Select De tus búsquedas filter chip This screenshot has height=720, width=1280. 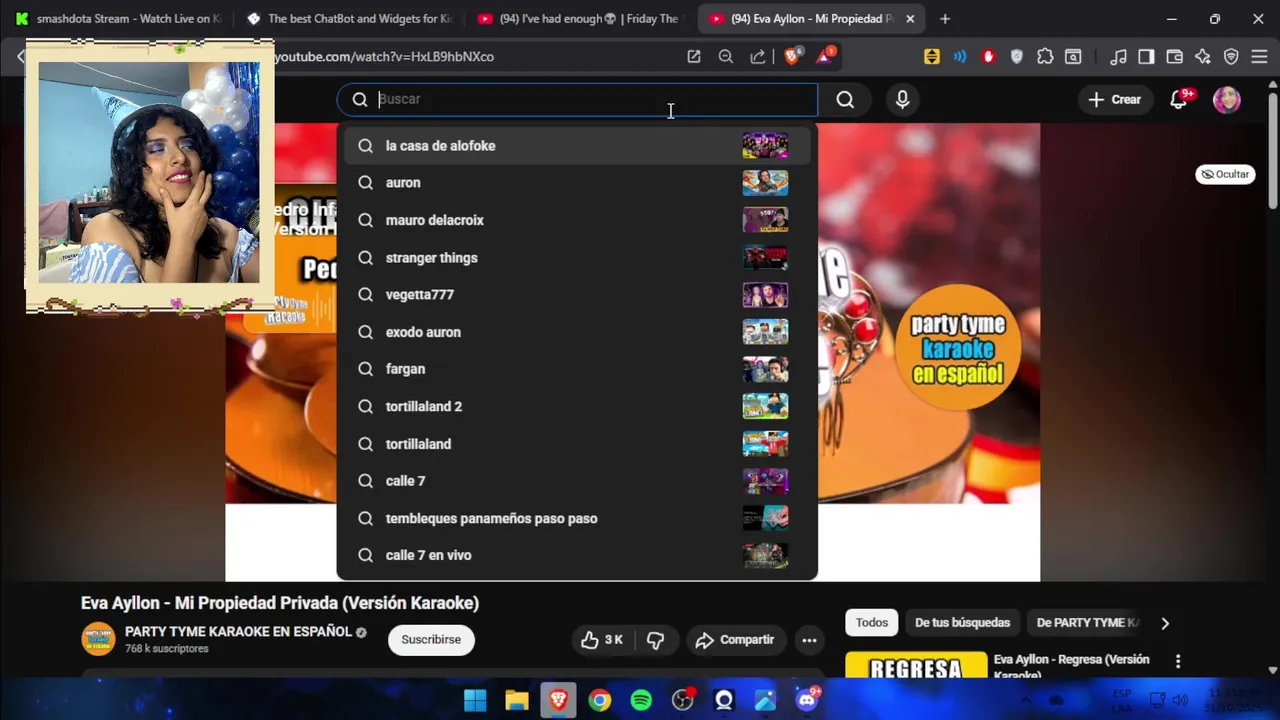coord(962,622)
